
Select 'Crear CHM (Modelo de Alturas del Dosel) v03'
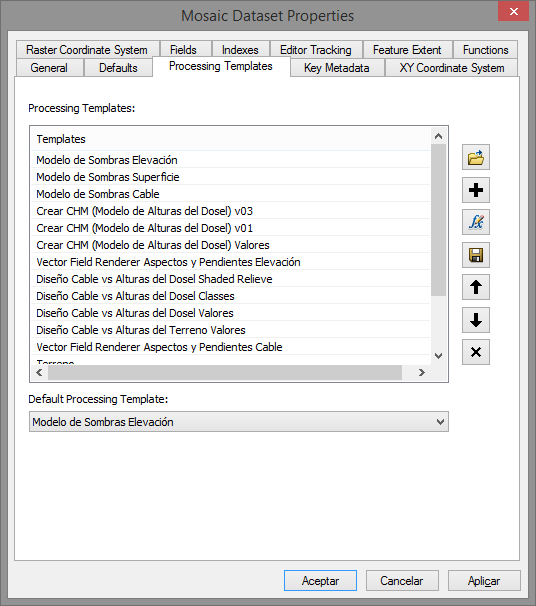[231, 211]
